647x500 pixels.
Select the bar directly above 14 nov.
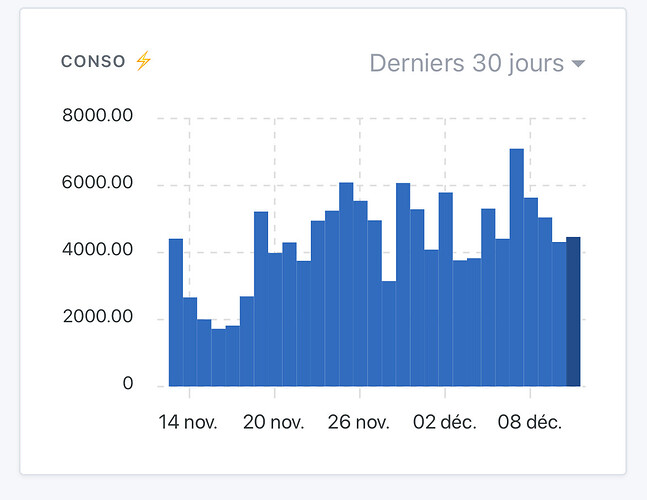190,341
